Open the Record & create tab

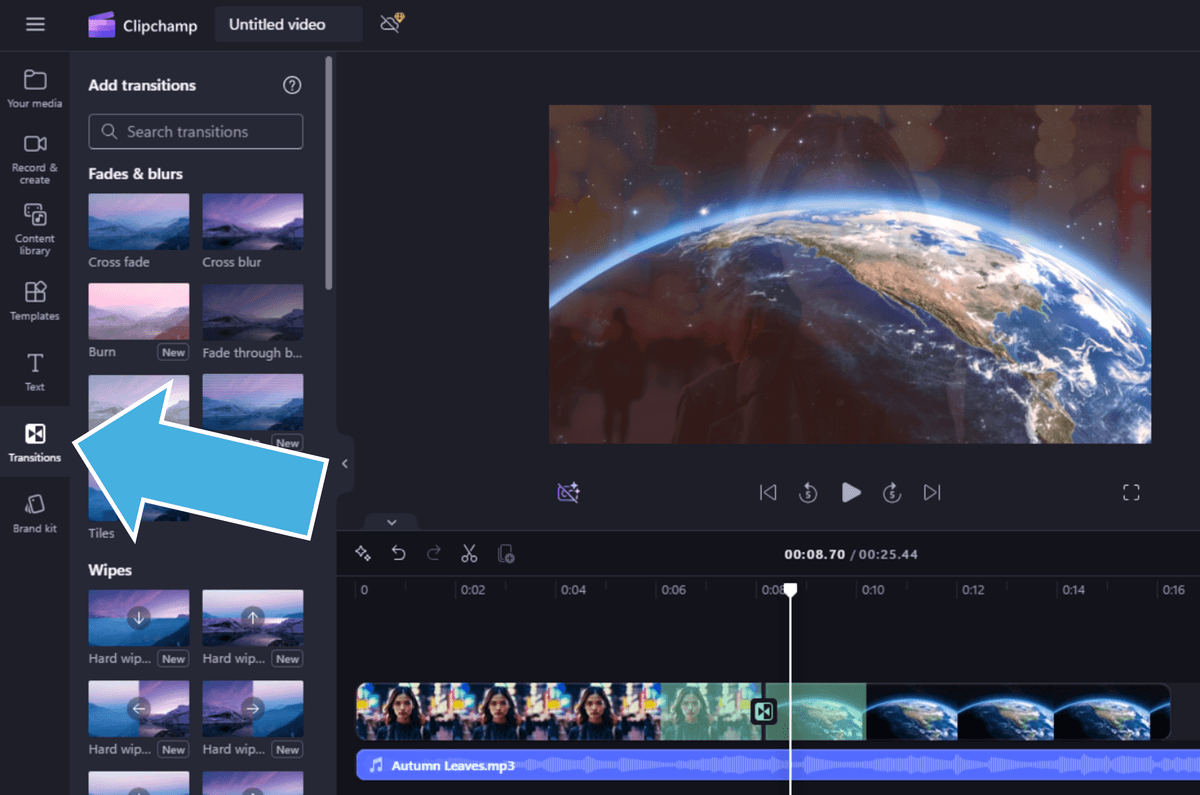(x=35, y=159)
